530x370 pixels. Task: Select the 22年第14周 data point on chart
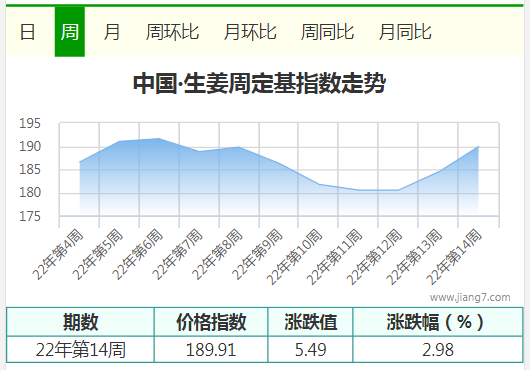tap(478, 147)
